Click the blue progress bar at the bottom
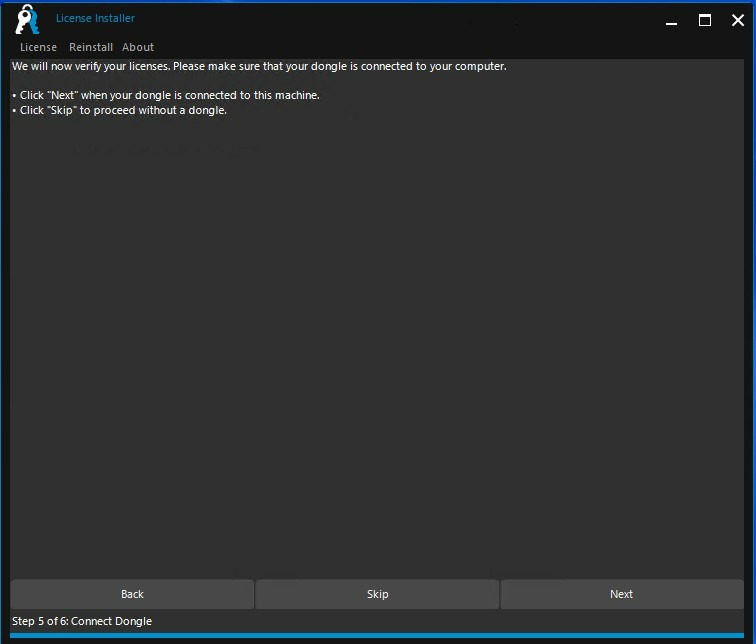This screenshot has height=644, width=756. click(x=378, y=636)
